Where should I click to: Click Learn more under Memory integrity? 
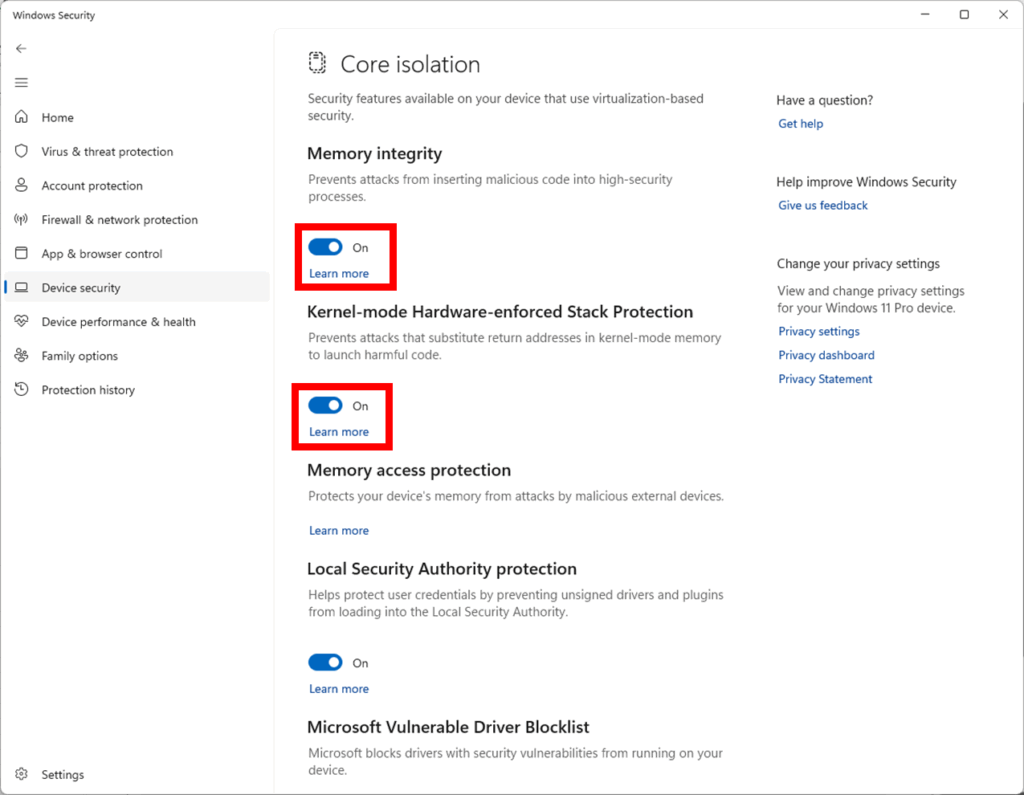click(x=339, y=273)
